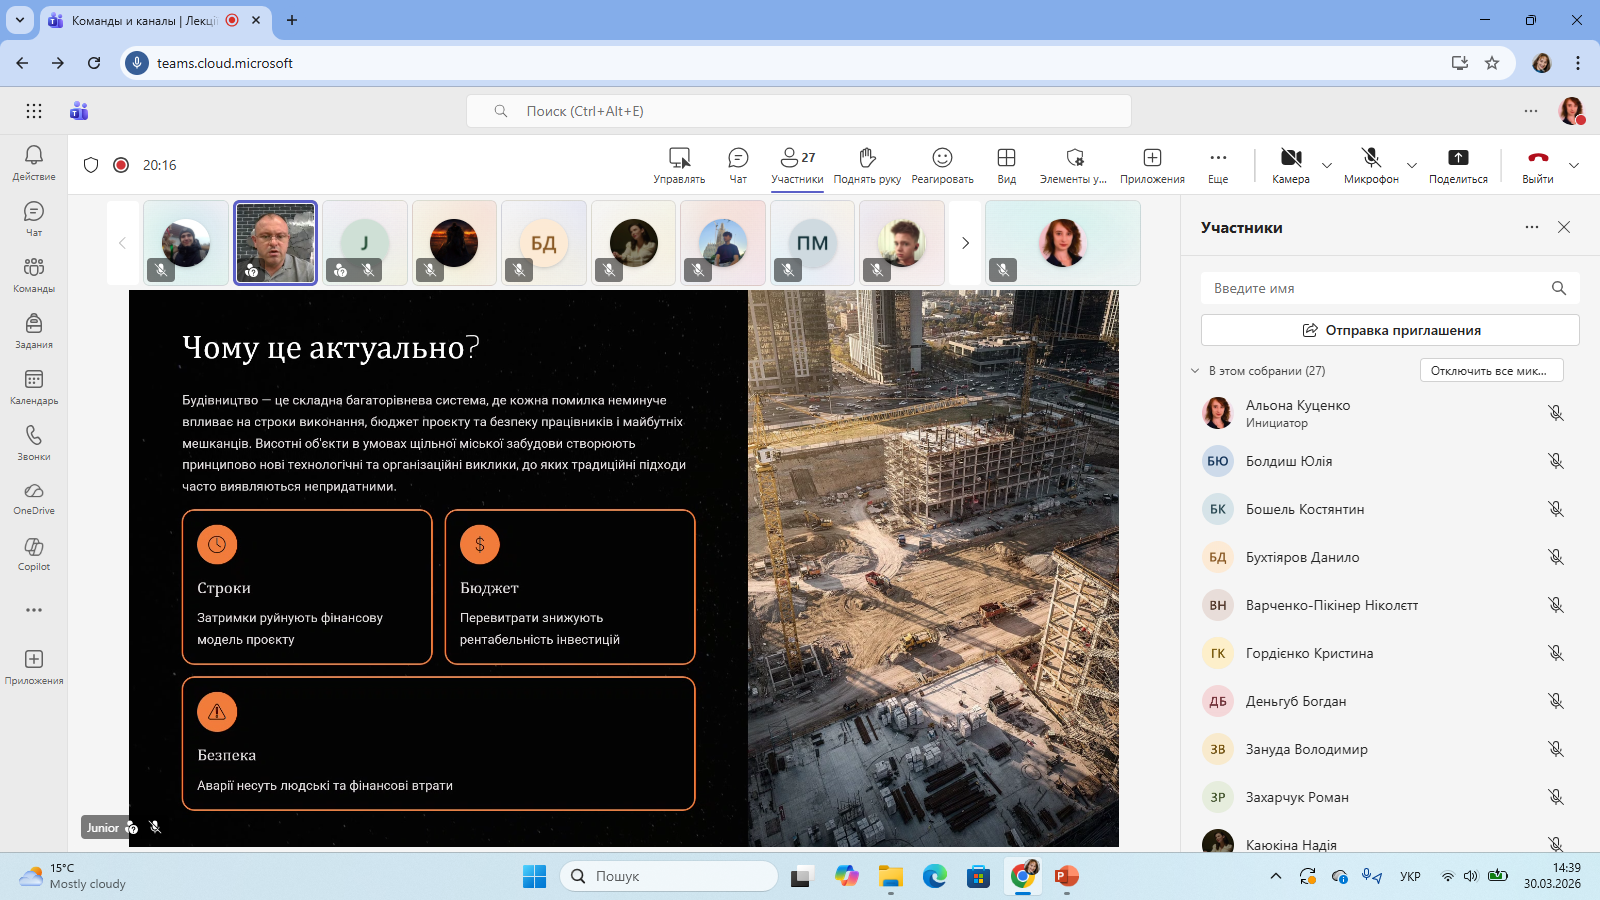Click the 'Отправка приглашения' button
Viewport: 1600px width, 900px height.
[x=1390, y=330]
